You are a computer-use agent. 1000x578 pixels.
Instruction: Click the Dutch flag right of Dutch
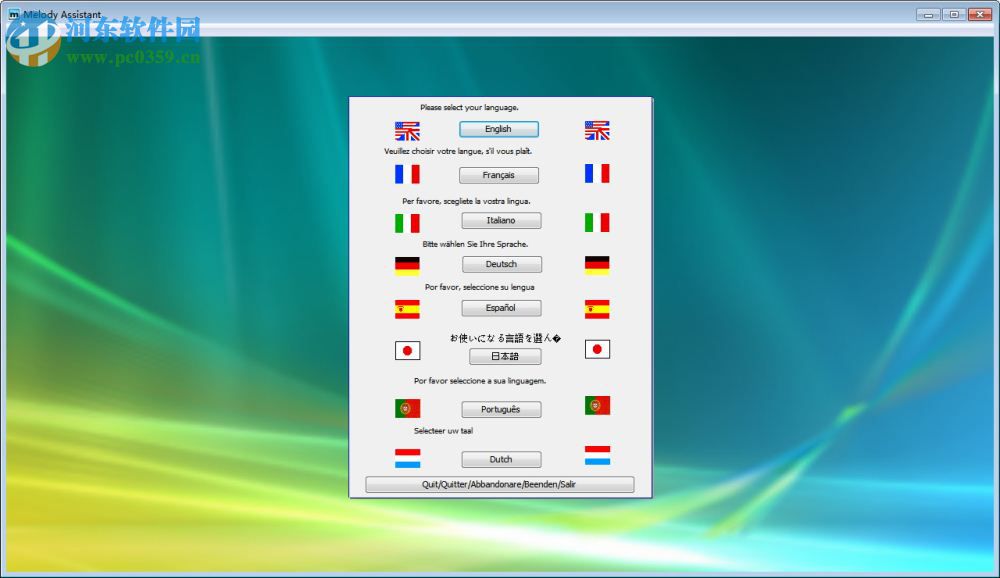(x=597, y=456)
